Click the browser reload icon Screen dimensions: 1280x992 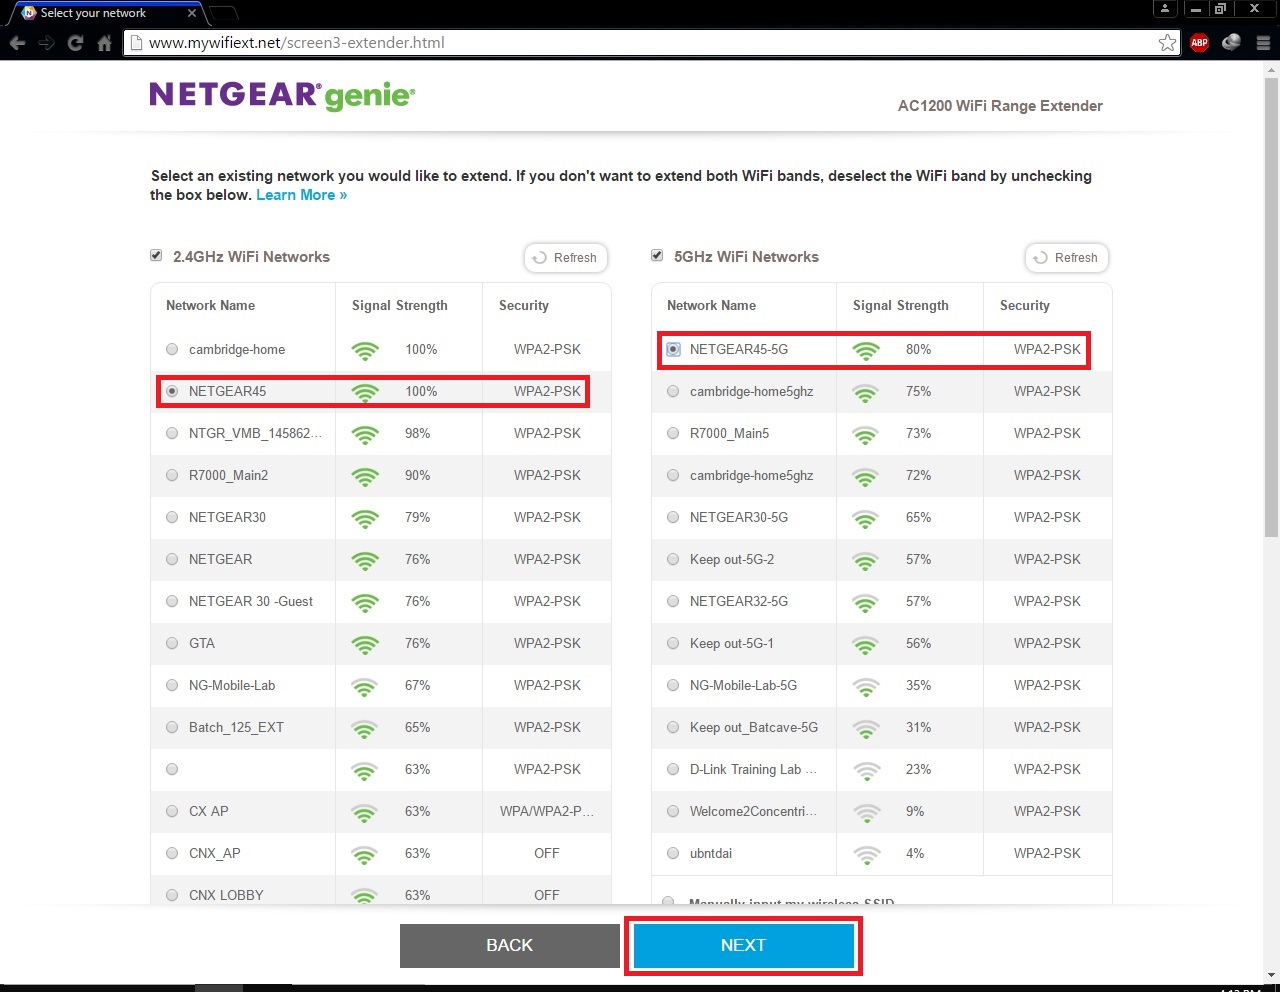pos(75,43)
